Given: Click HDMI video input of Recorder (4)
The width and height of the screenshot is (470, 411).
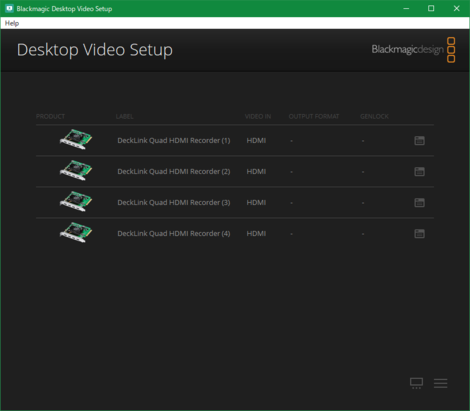Looking at the screenshot, I should click(x=256, y=234).
